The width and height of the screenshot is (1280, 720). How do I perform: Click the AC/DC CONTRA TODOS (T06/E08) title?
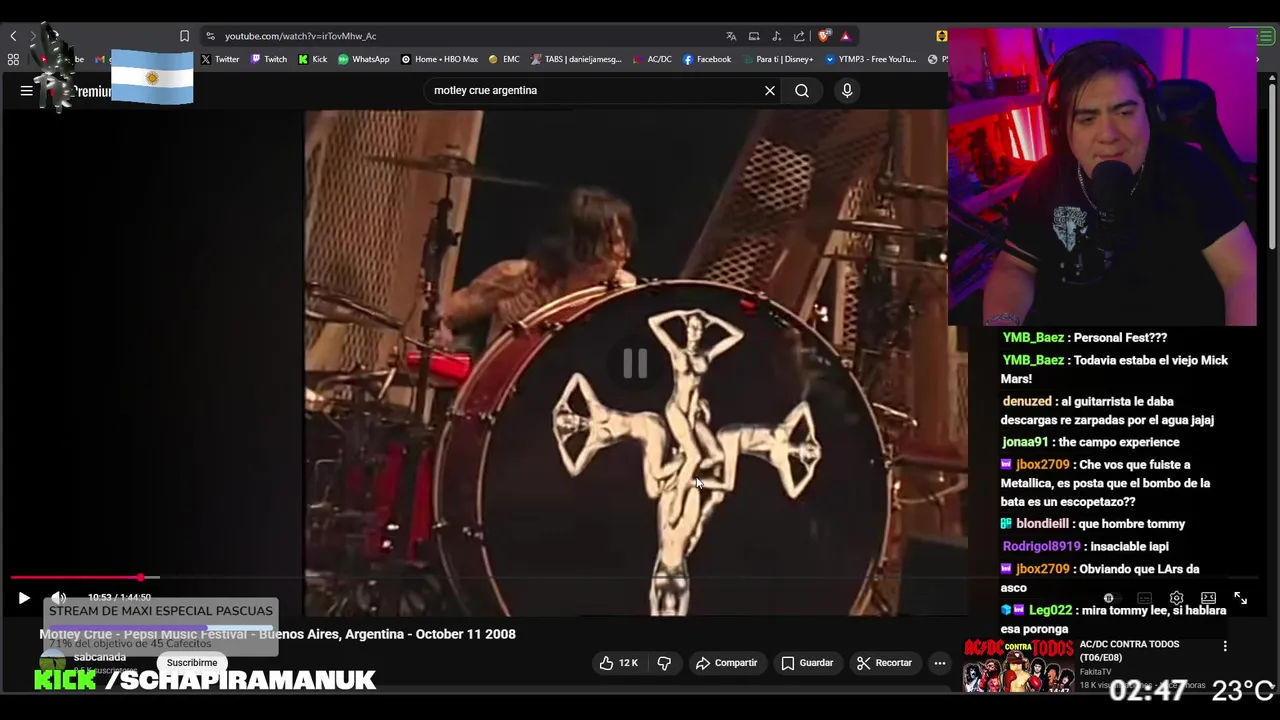pyautogui.click(x=1129, y=651)
